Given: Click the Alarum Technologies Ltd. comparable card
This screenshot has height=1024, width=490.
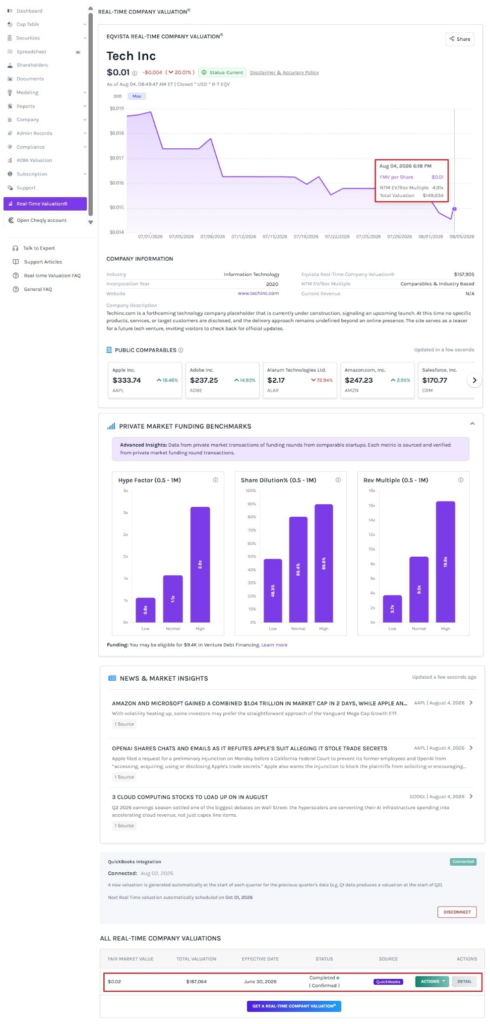Looking at the screenshot, I should pos(300,380).
